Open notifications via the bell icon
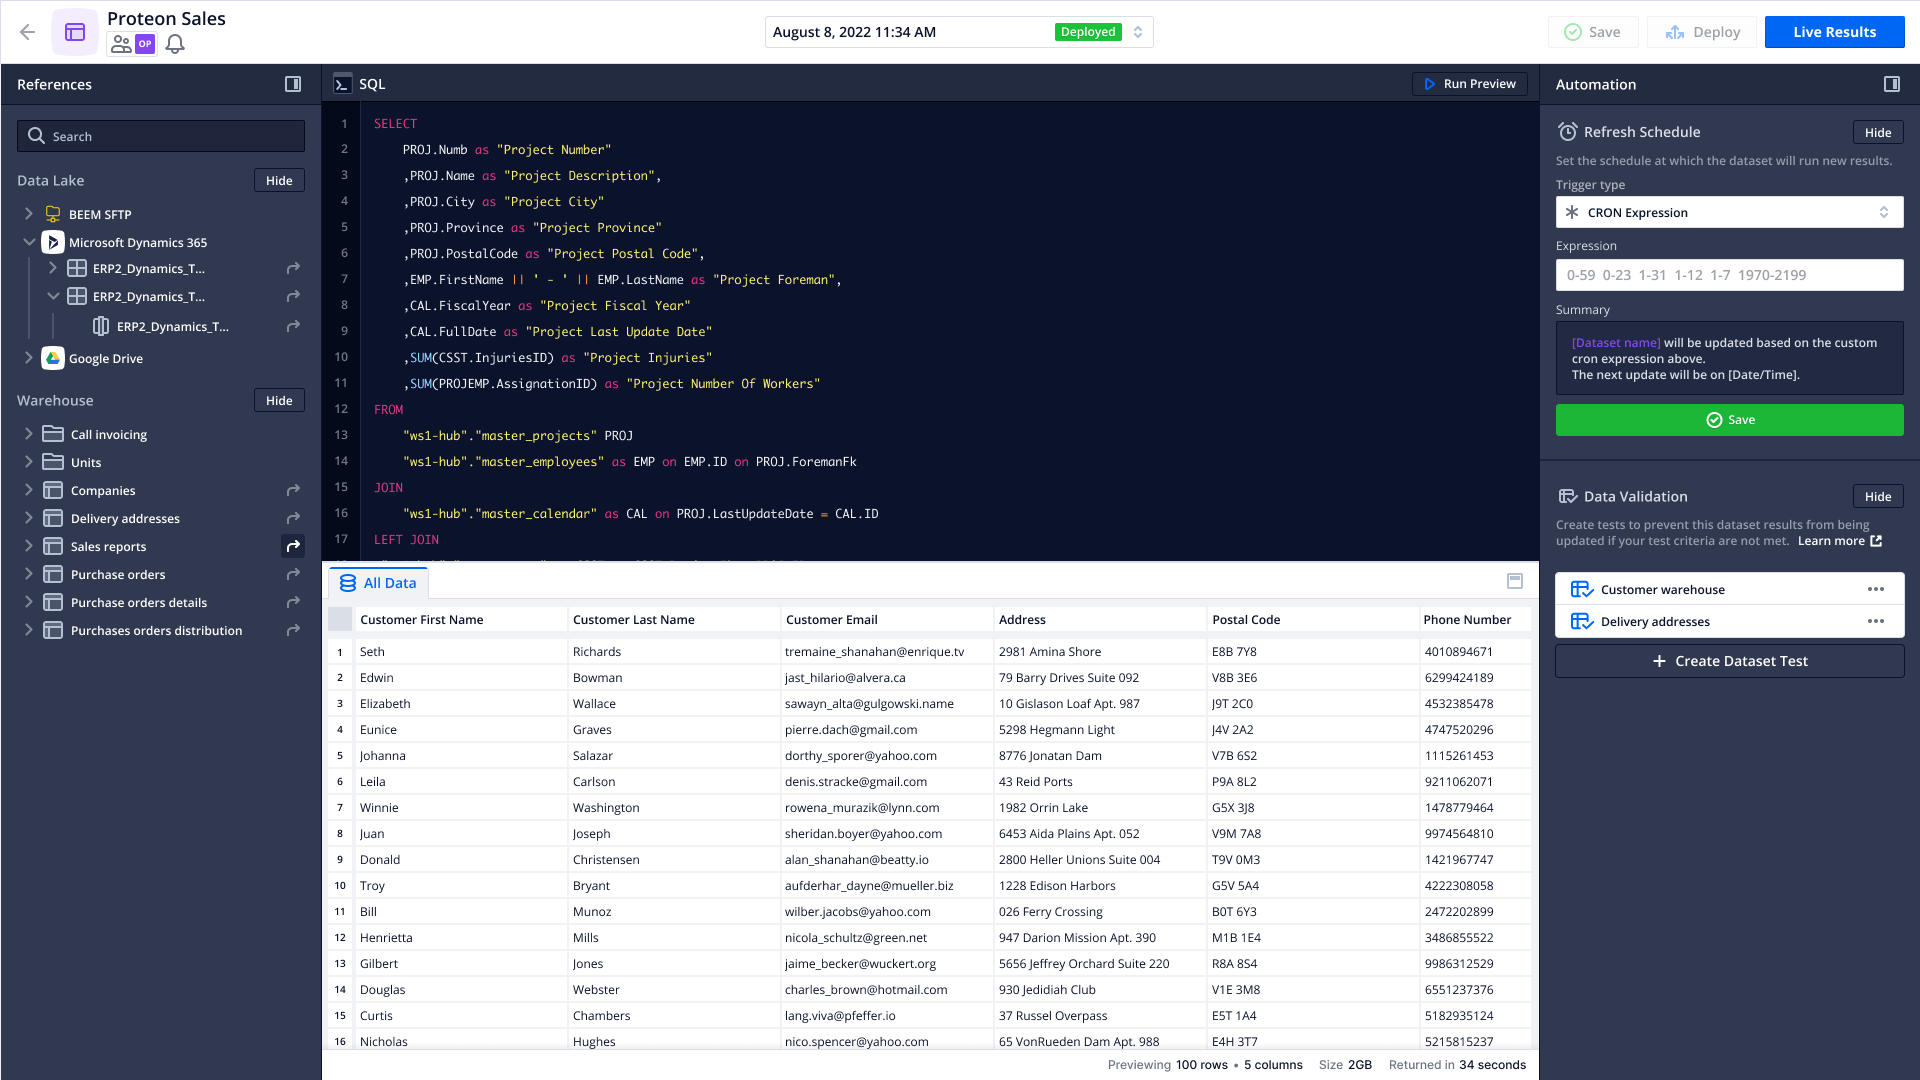This screenshot has height=1080, width=1920. click(x=175, y=44)
